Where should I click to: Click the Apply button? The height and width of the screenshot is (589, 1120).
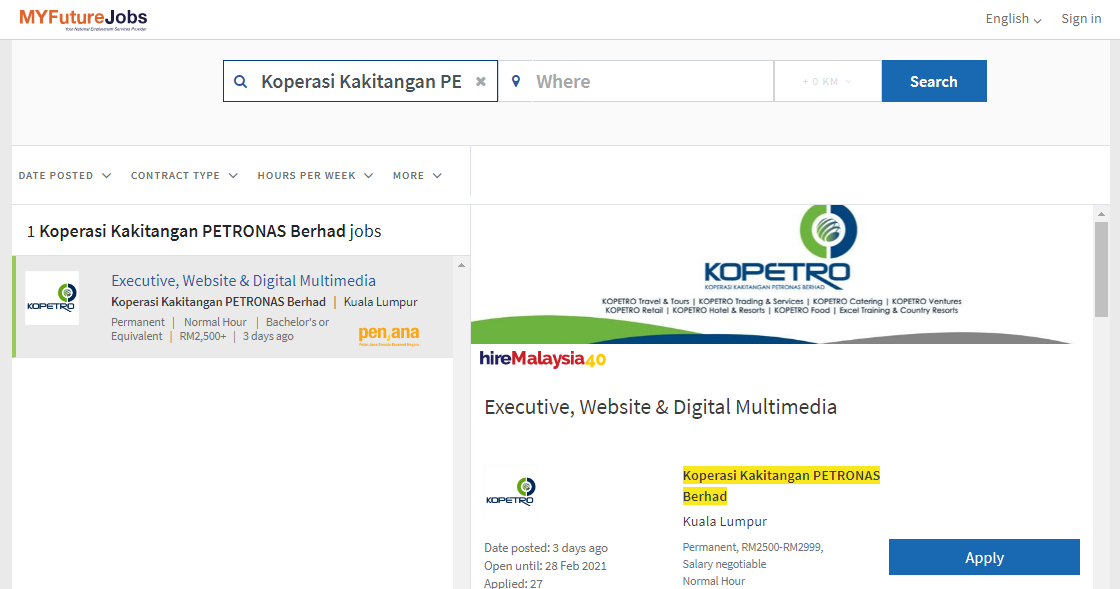[984, 557]
